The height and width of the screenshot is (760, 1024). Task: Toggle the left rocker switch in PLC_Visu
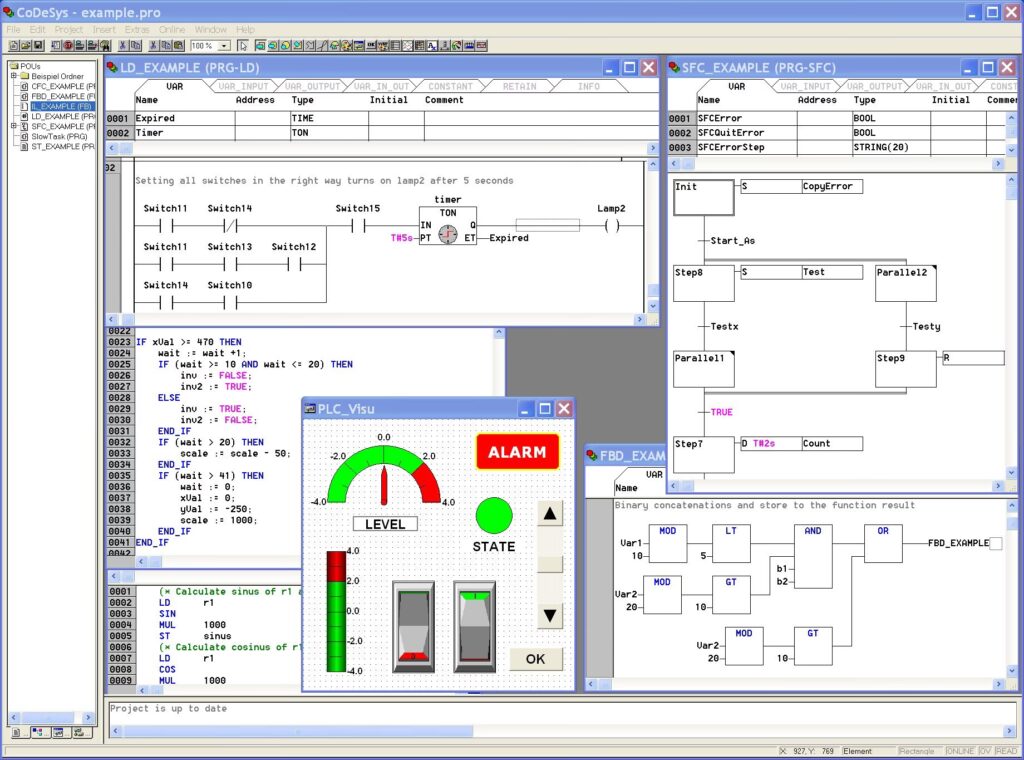click(413, 626)
